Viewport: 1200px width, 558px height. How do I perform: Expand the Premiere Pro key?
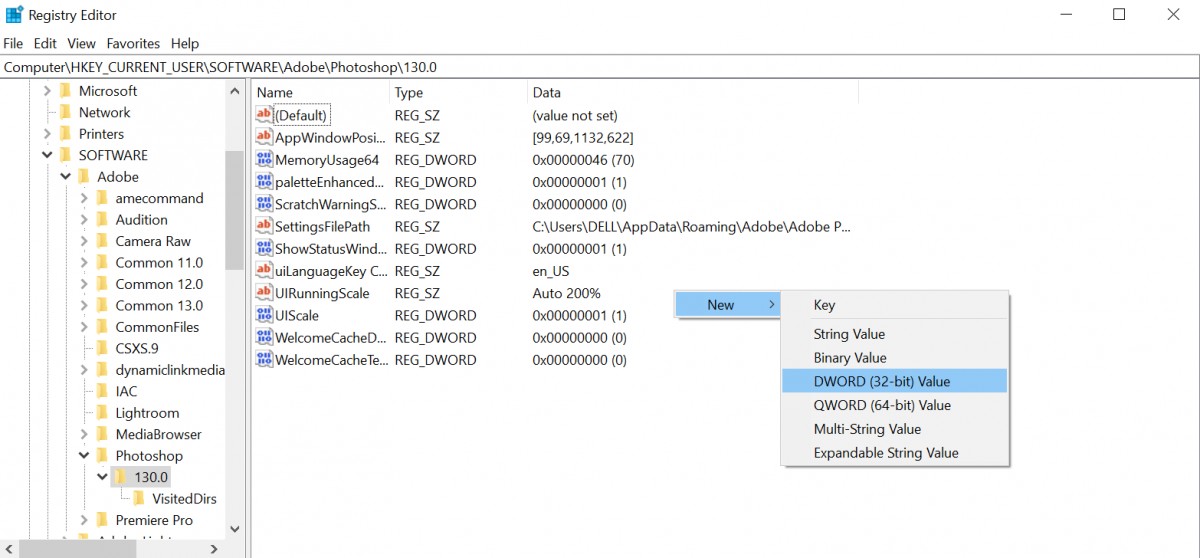point(84,520)
